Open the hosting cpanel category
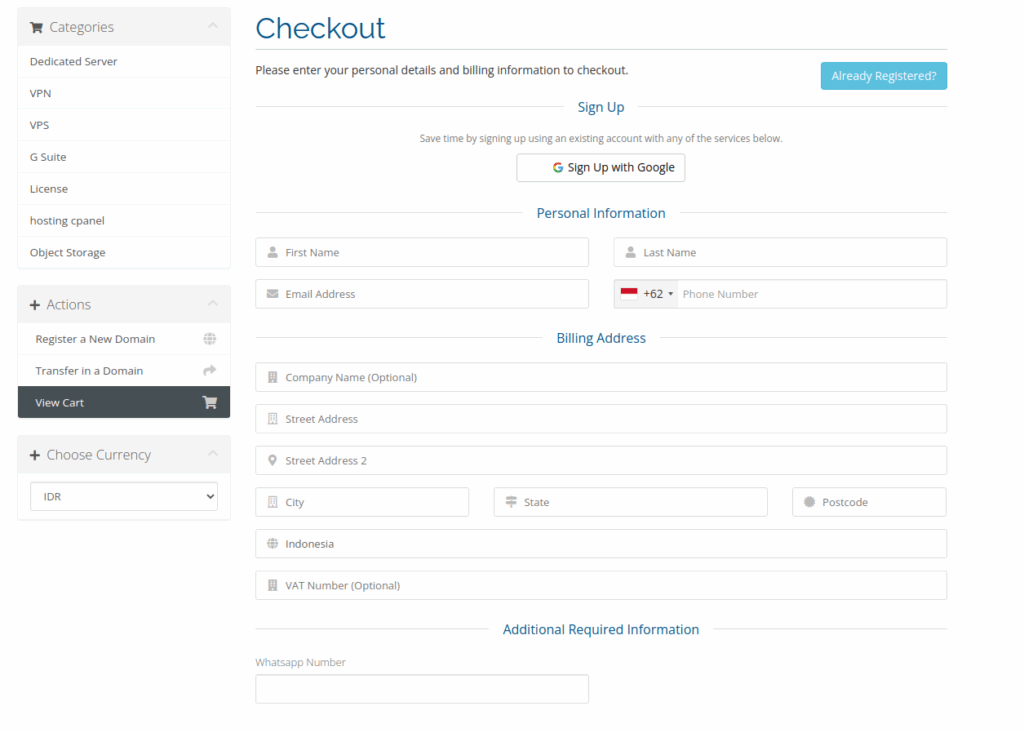Viewport: 1024px width, 733px height. pos(124,221)
